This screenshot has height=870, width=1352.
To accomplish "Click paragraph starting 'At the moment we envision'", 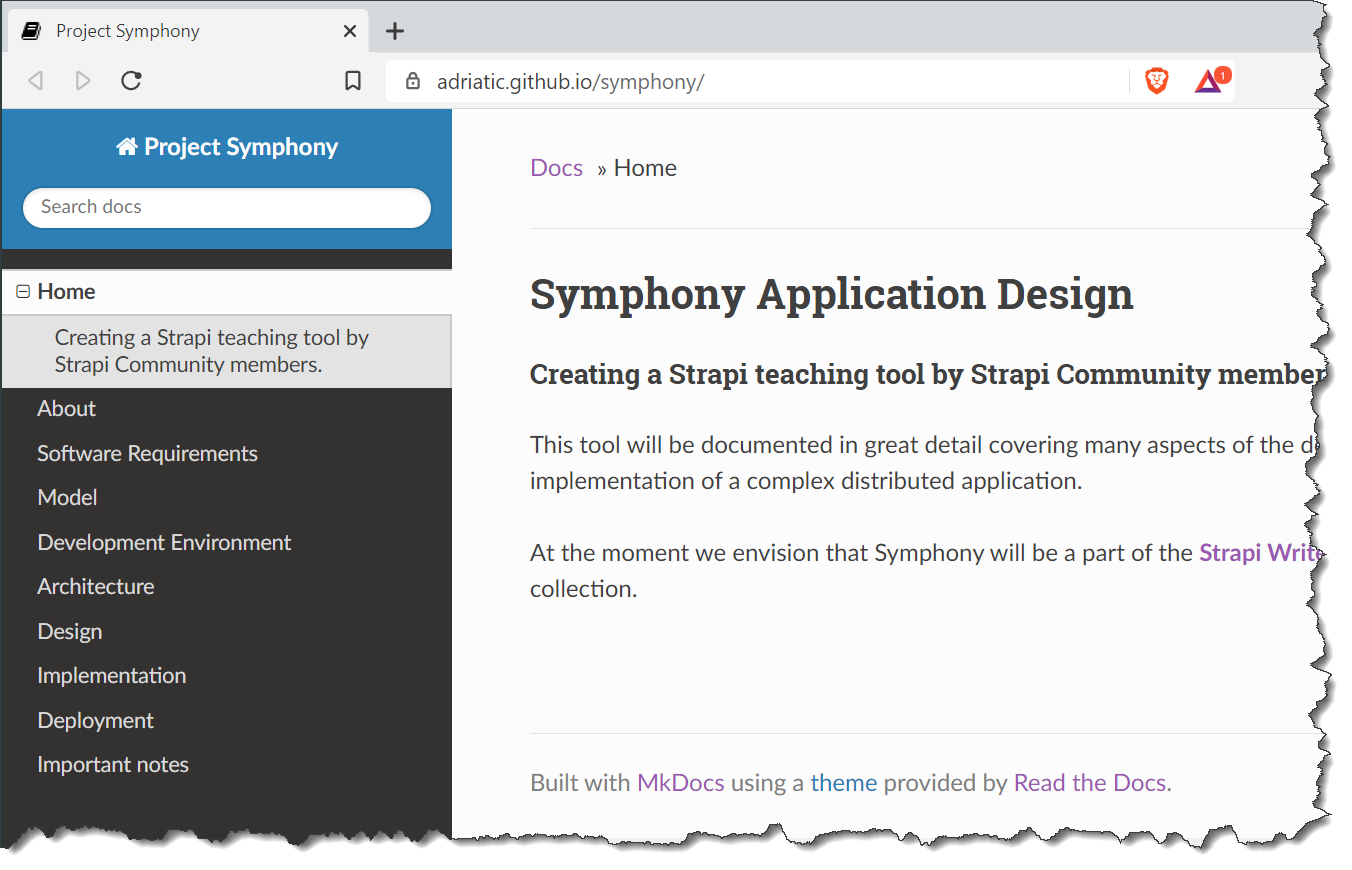I will (x=926, y=570).
